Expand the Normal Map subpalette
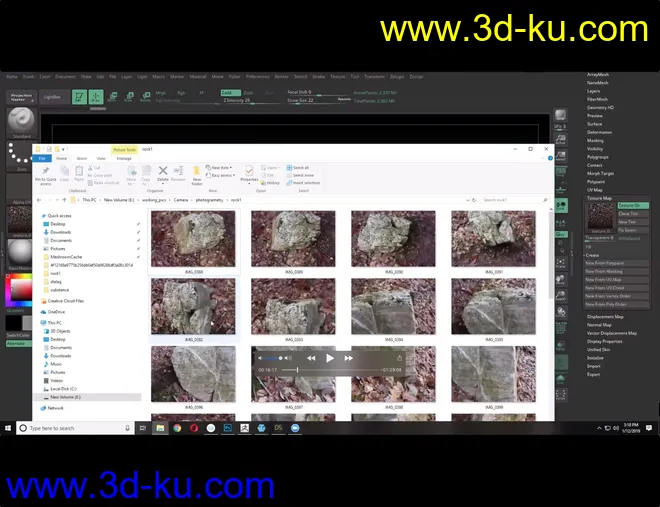 click(x=599, y=325)
